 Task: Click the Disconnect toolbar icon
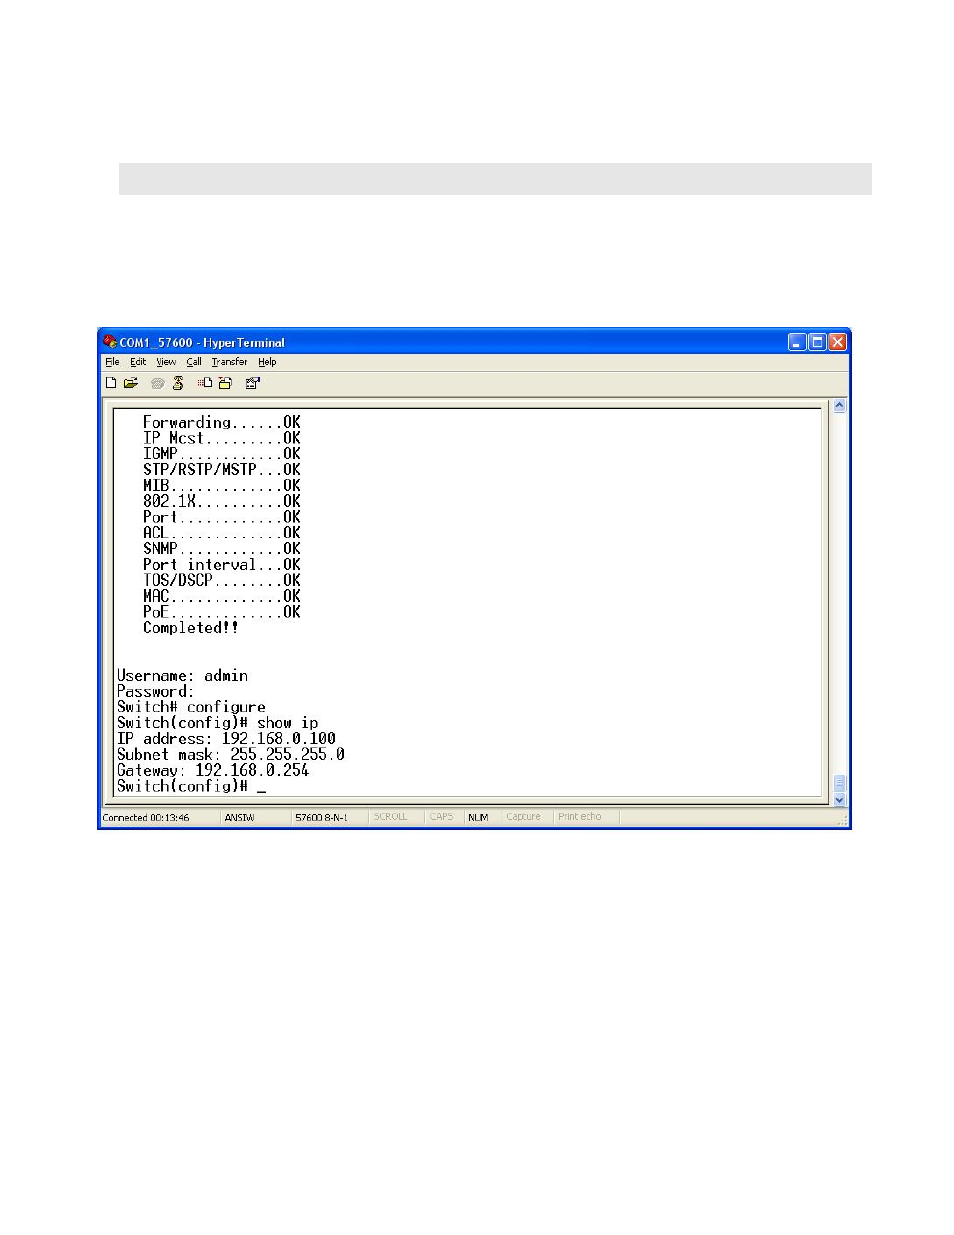[178, 383]
